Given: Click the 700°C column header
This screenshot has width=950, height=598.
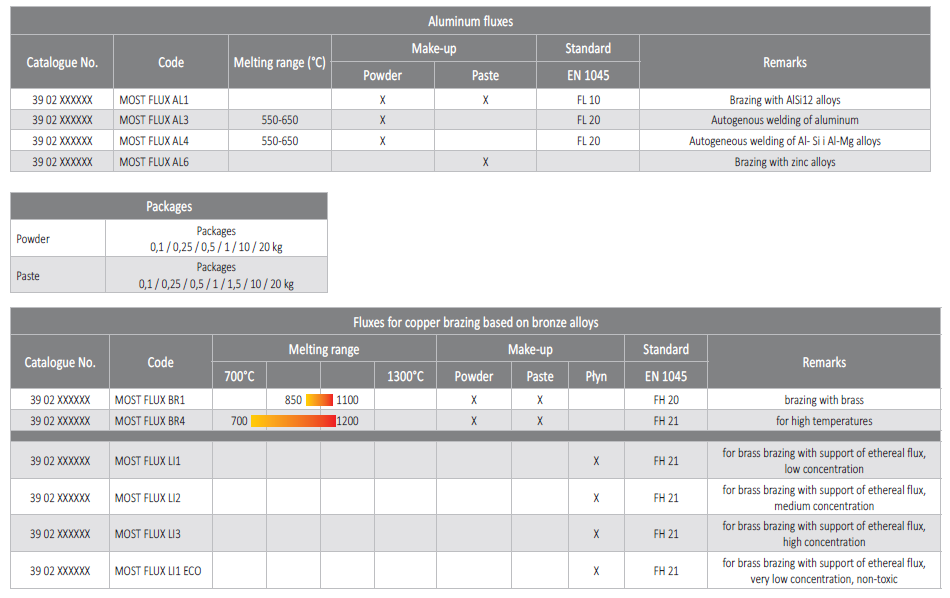Looking at the screenshot, I should click(239, 376).
